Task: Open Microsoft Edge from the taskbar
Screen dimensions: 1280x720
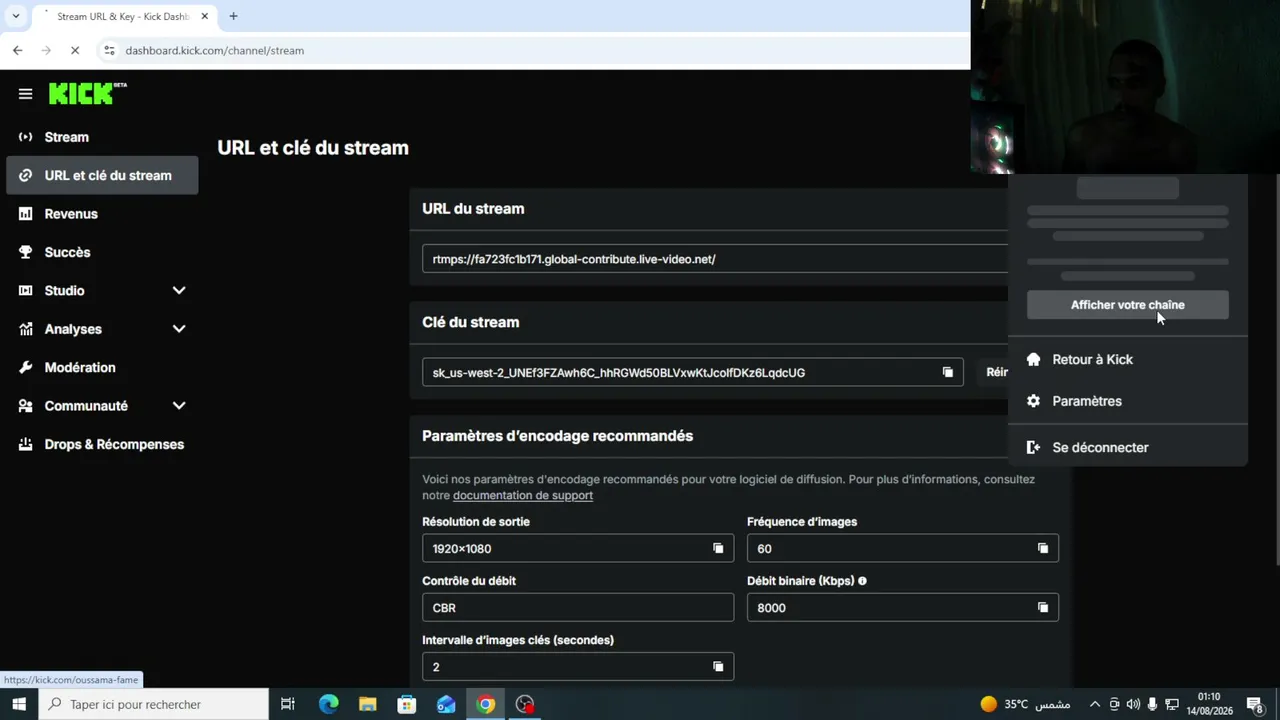Action: click(x=328, y=704)
